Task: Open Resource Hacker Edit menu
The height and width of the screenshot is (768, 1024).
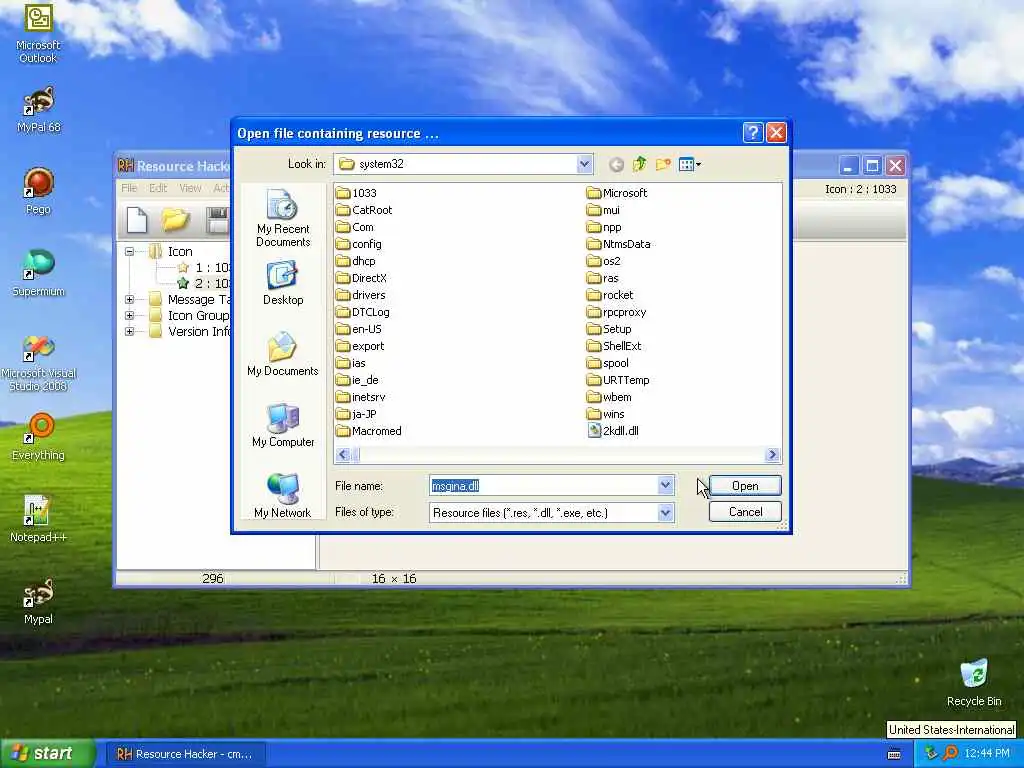Action: (158, 188)
